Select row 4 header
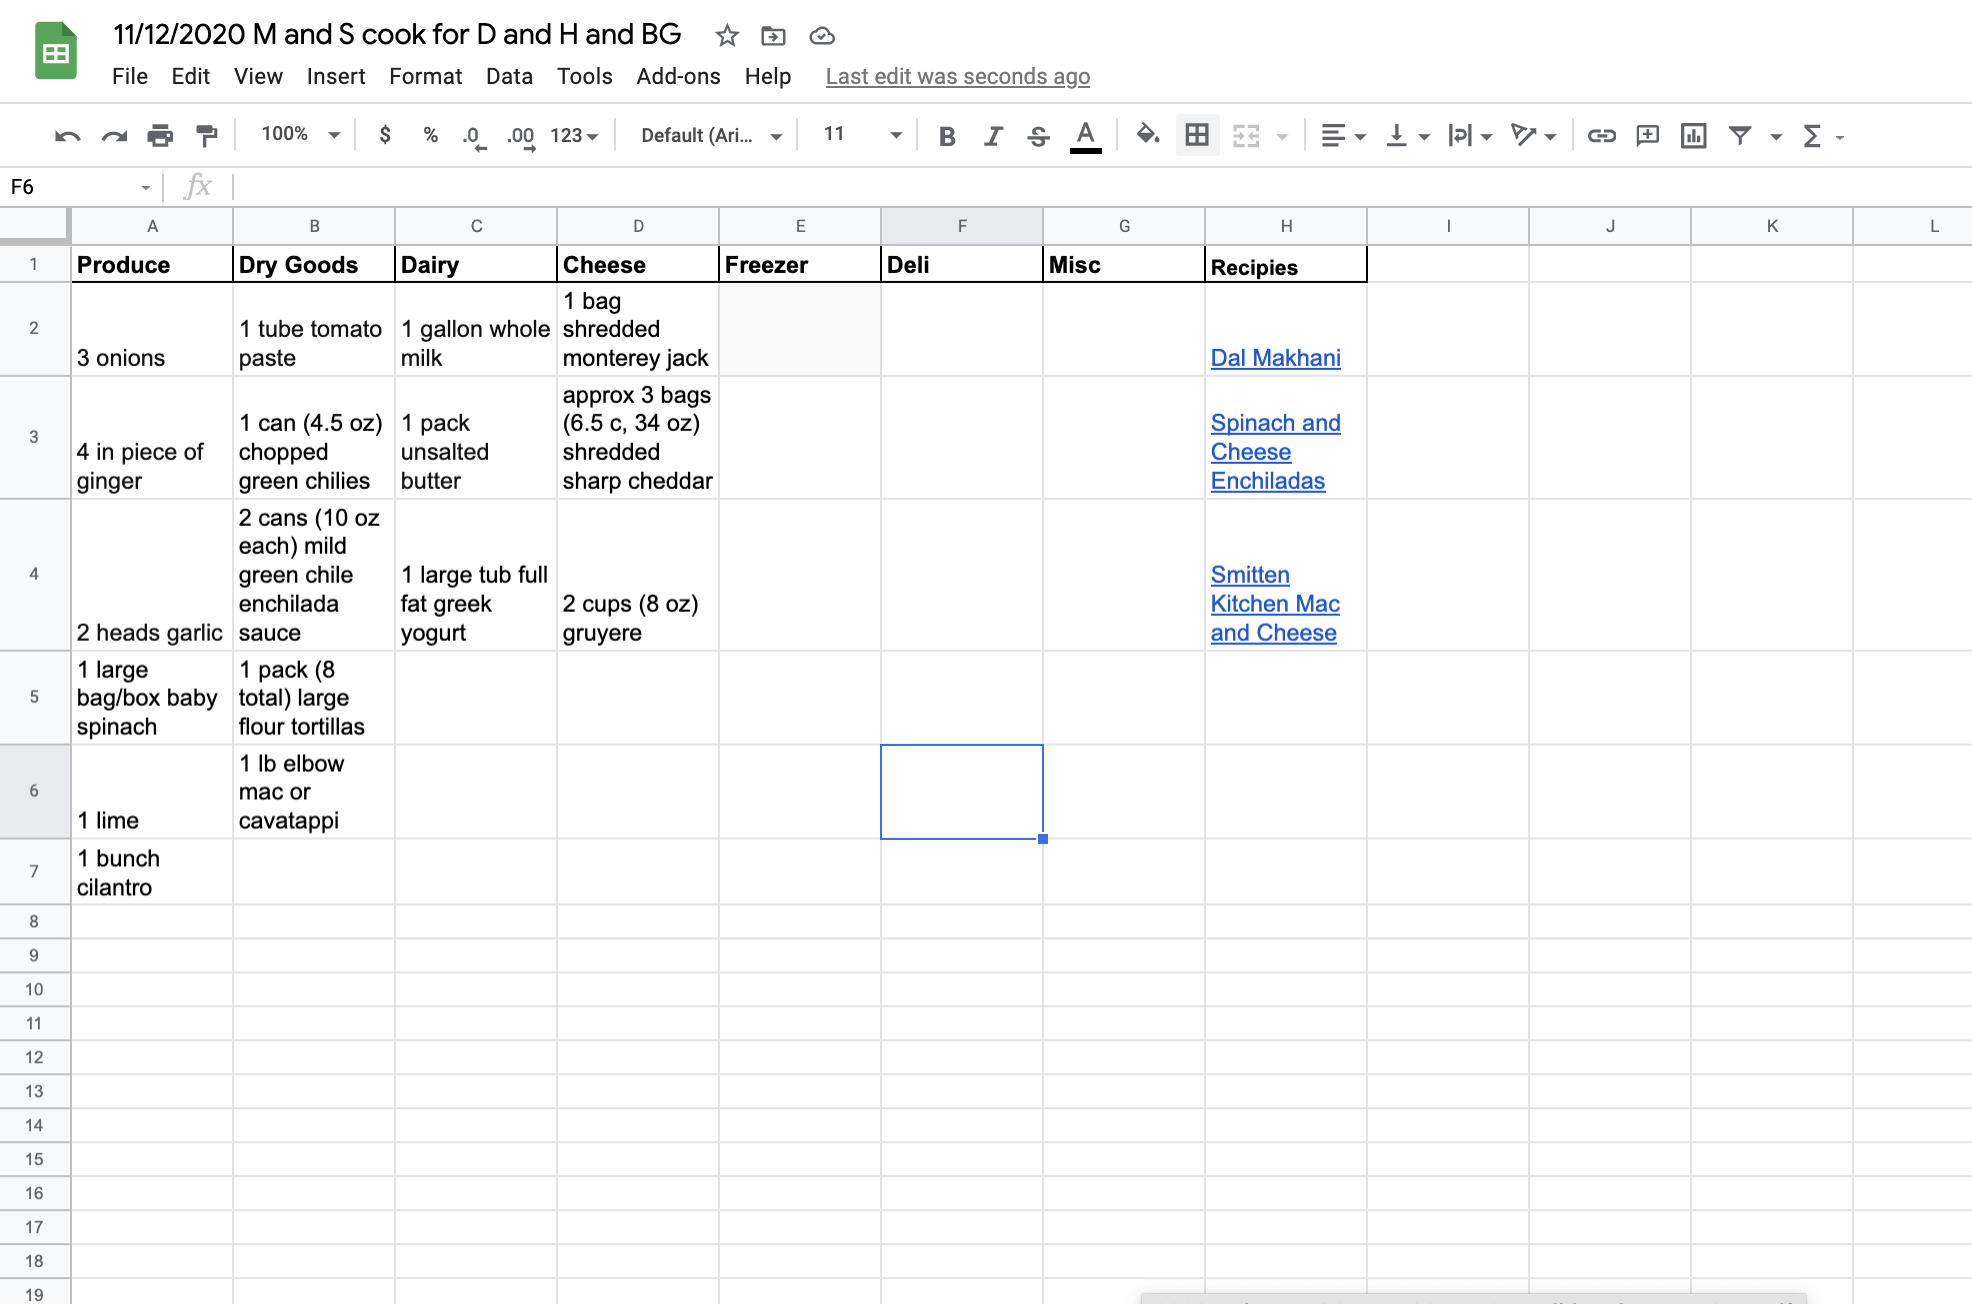Screen dimensions: 1972x1304 point(34,574)
